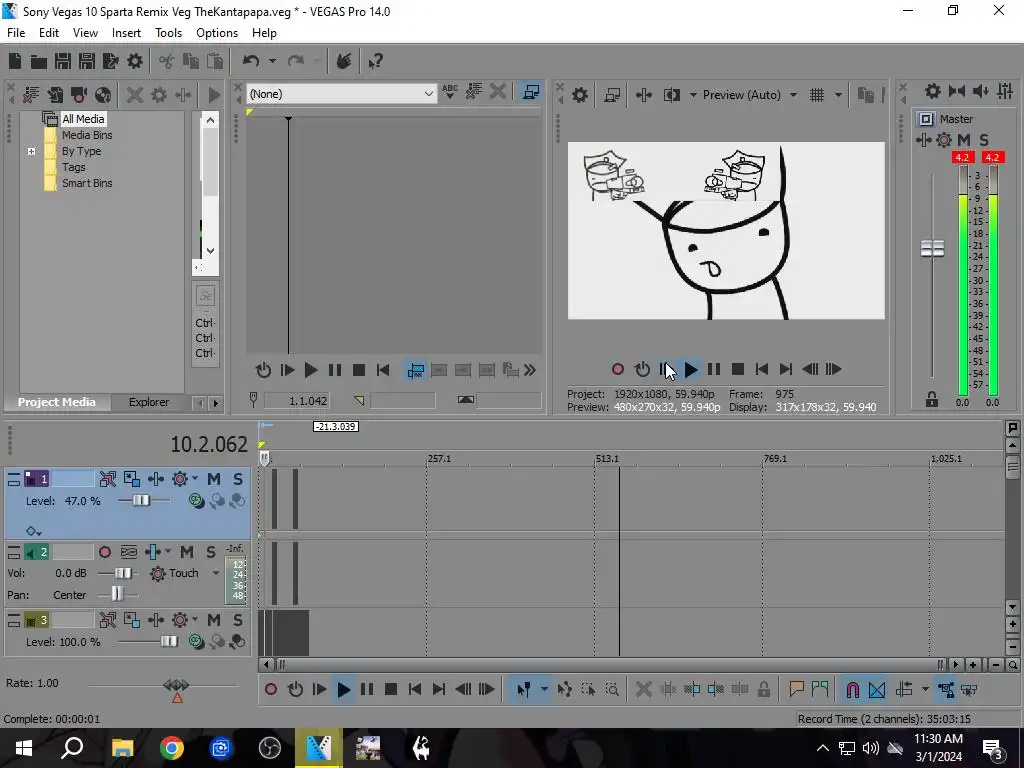Viewport: 1024px width, 768px height.
Task: Toggle automatic crossfades
Action: point(877,689)
